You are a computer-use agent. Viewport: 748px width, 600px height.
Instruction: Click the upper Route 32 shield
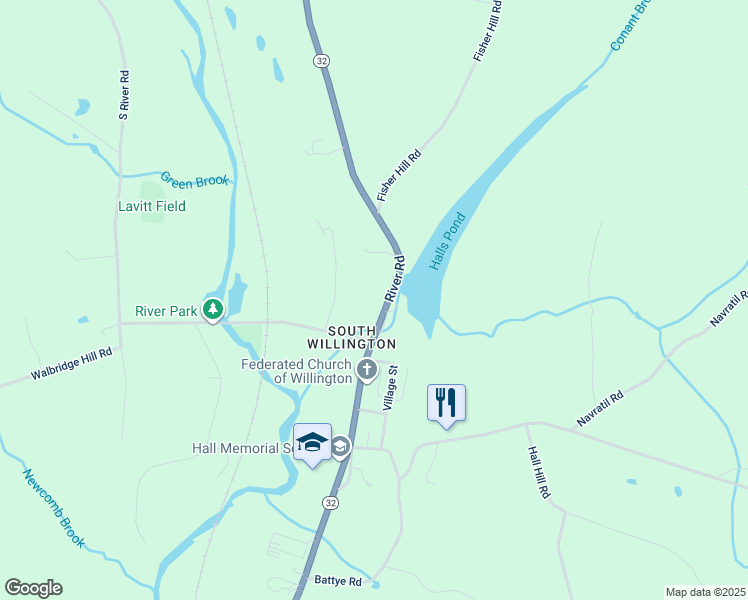pyautogui.click(x=322, y=61)
